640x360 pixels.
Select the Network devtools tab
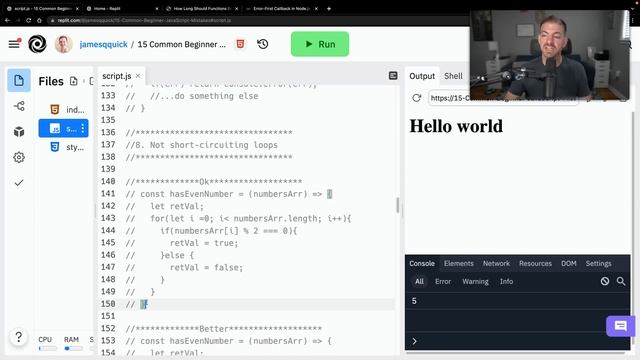[x=496, y=263]
